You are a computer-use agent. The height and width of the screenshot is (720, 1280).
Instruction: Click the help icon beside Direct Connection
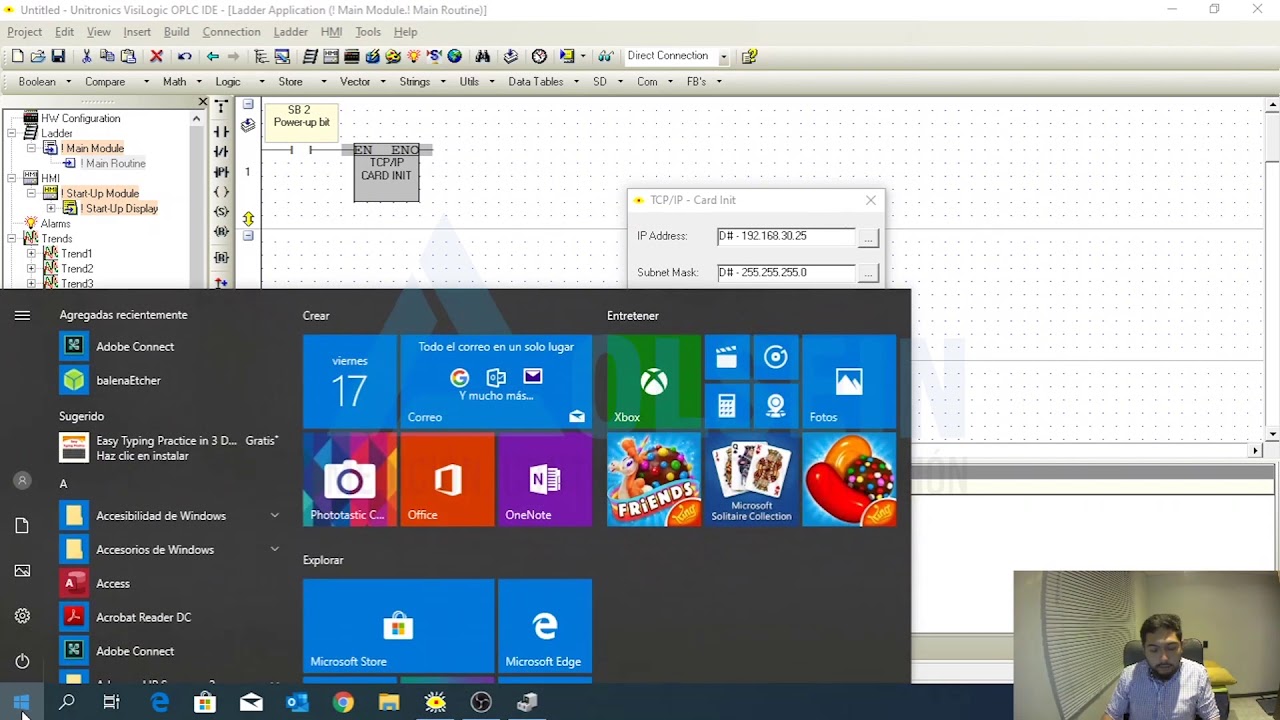(x=749, y=56)
